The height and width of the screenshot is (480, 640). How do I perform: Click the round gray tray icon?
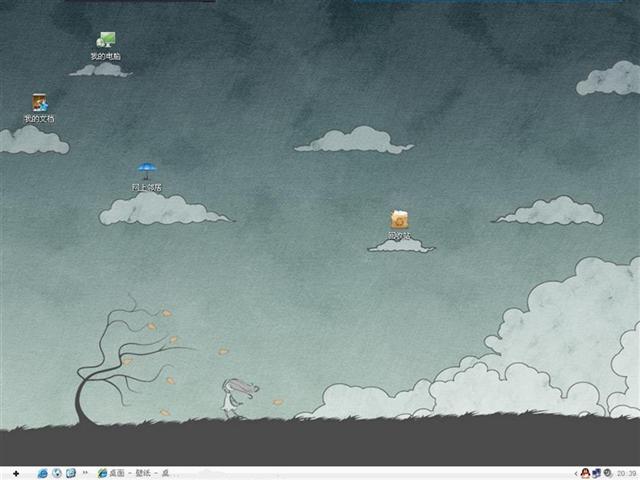coord(607,473)
